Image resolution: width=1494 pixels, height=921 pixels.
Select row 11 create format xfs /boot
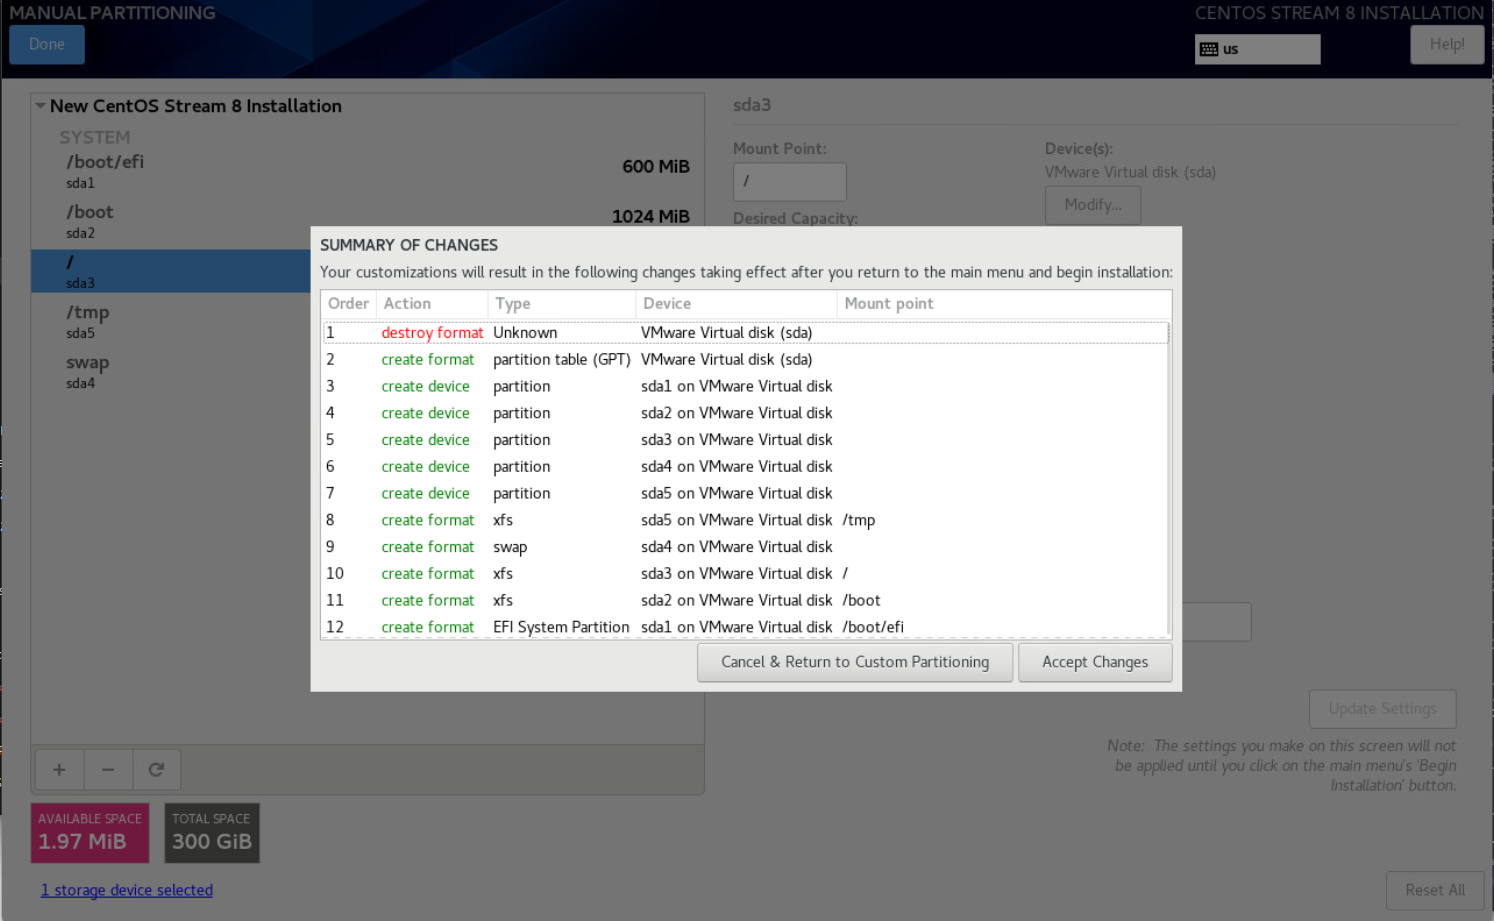(x=746, y=601)
